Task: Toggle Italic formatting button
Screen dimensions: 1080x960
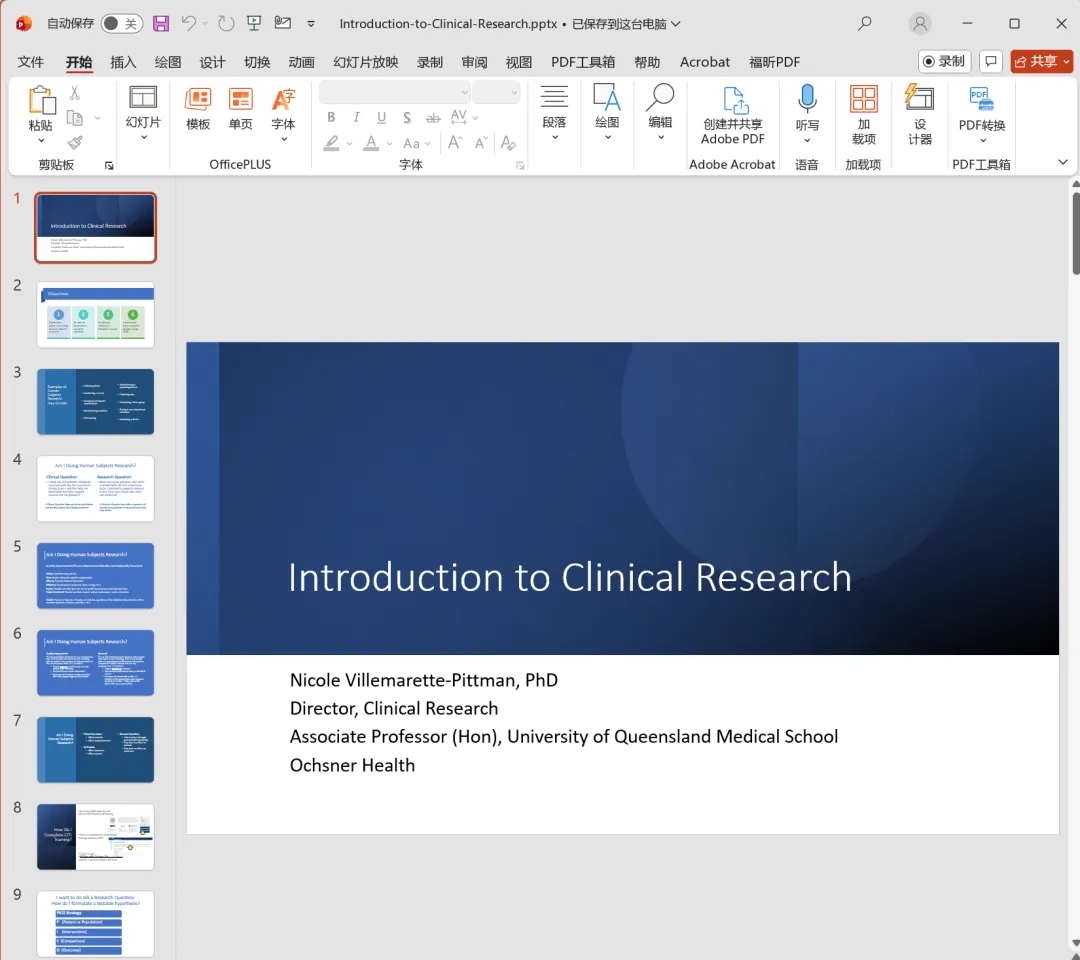Action: pos(356,118)
